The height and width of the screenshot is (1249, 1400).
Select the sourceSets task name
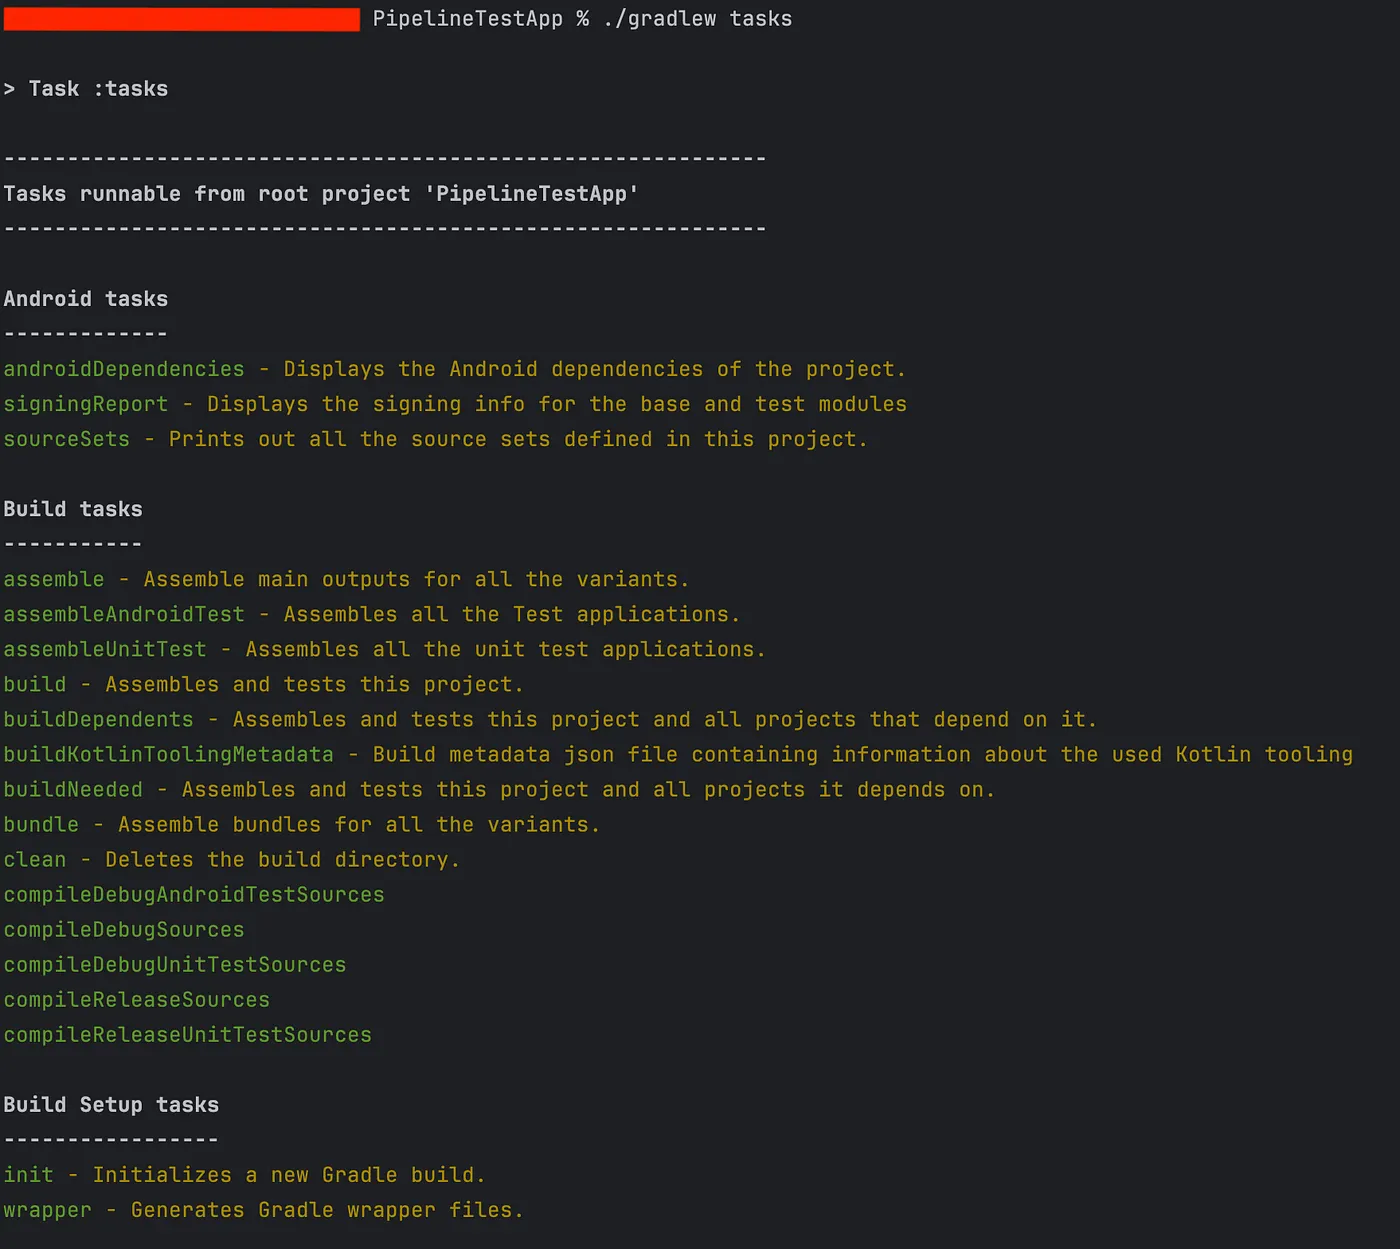pyautogui.click(x=67, y=439)
